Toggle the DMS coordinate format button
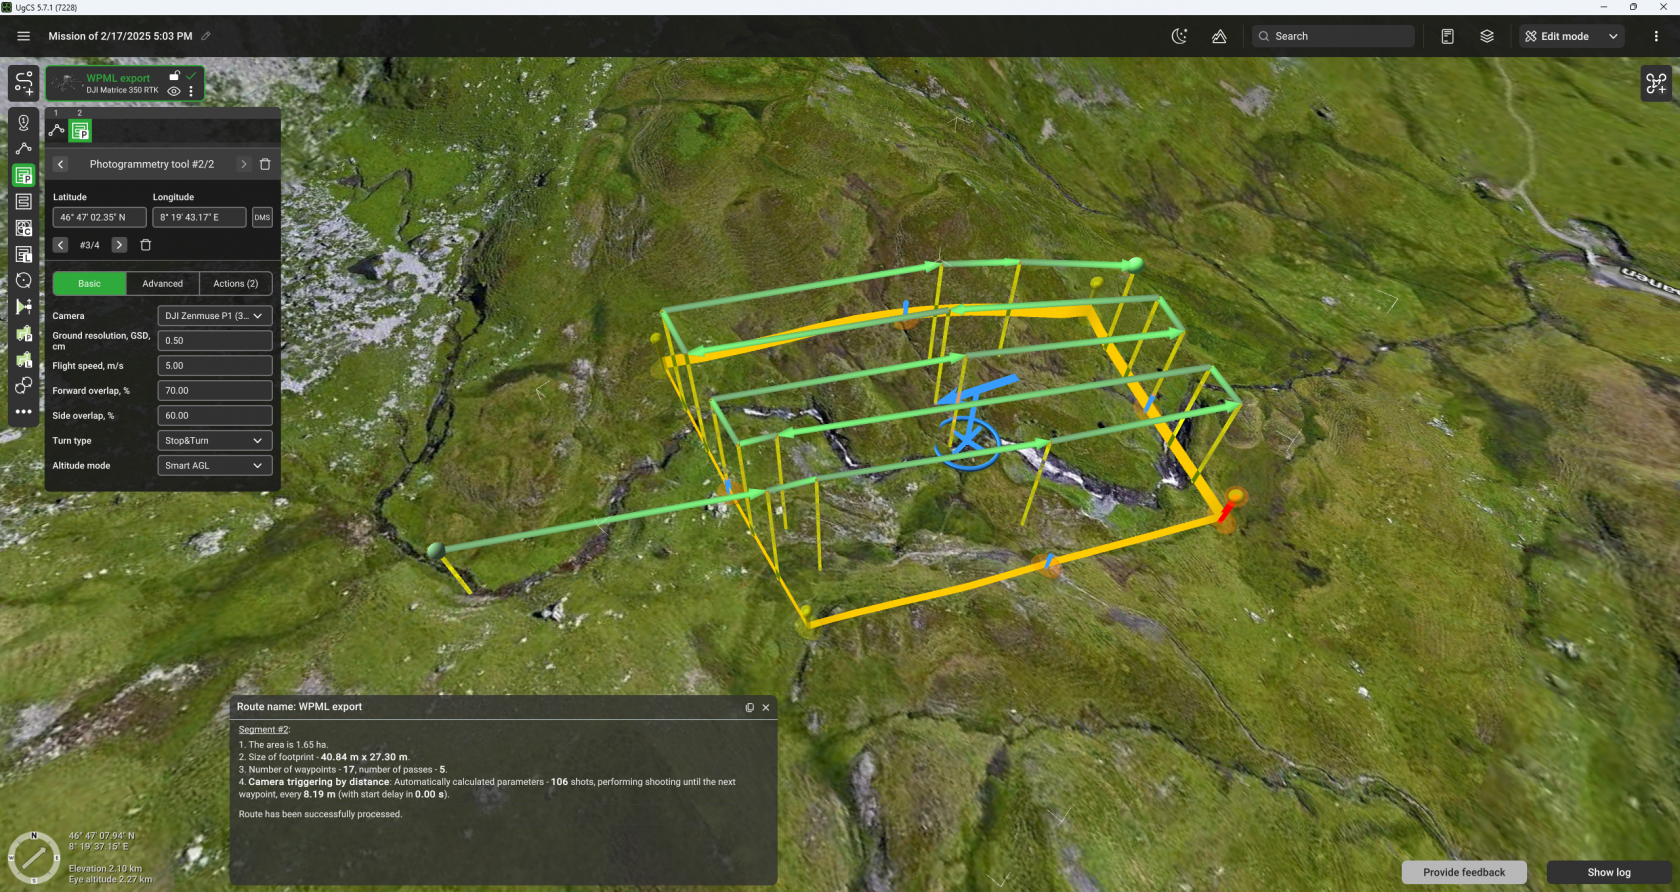The width and height of the screenshot is (1680, 892). (262, 217)
